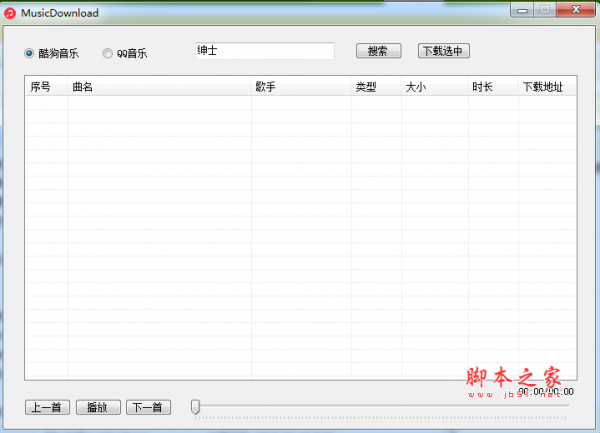The width and height of the screenshot is (600, 433).
Task: Sort by the 曲名 column header
Action: (x=159, y=87)
